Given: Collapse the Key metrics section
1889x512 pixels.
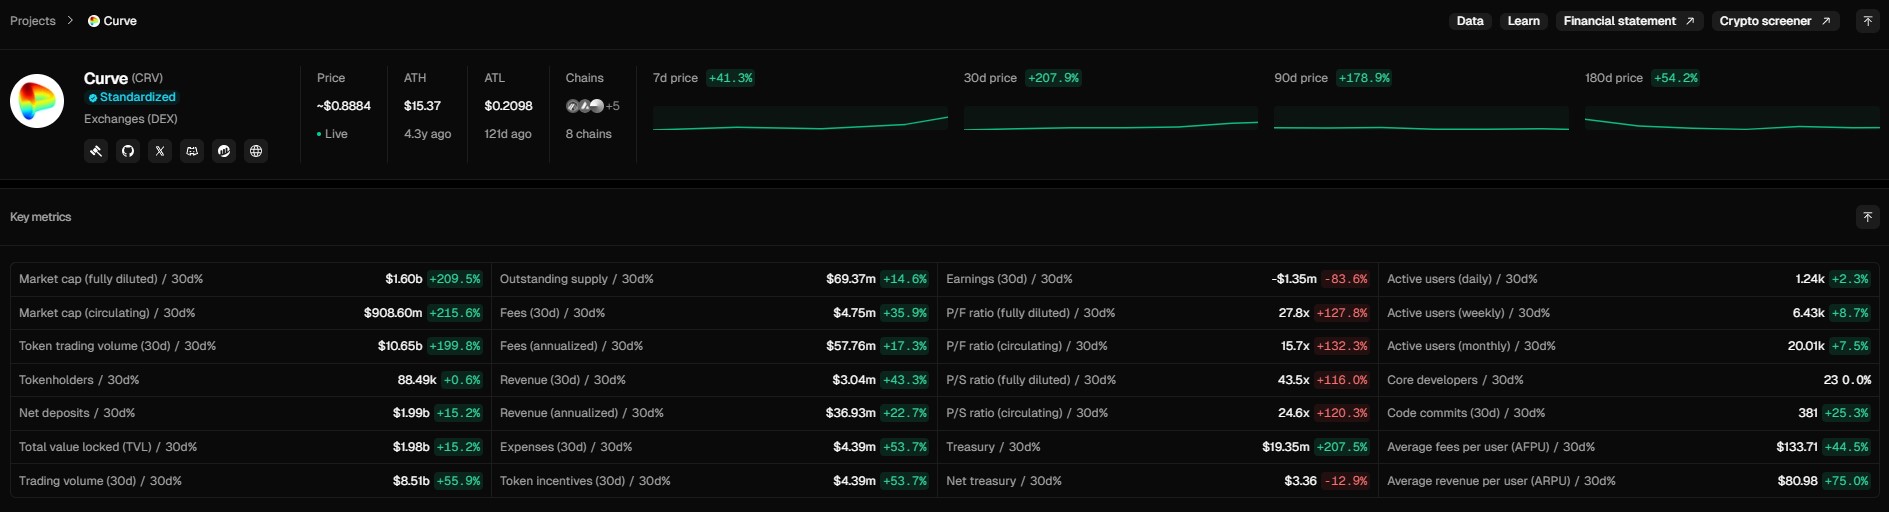Looking at the screenshot, I should click(1867, 217).
